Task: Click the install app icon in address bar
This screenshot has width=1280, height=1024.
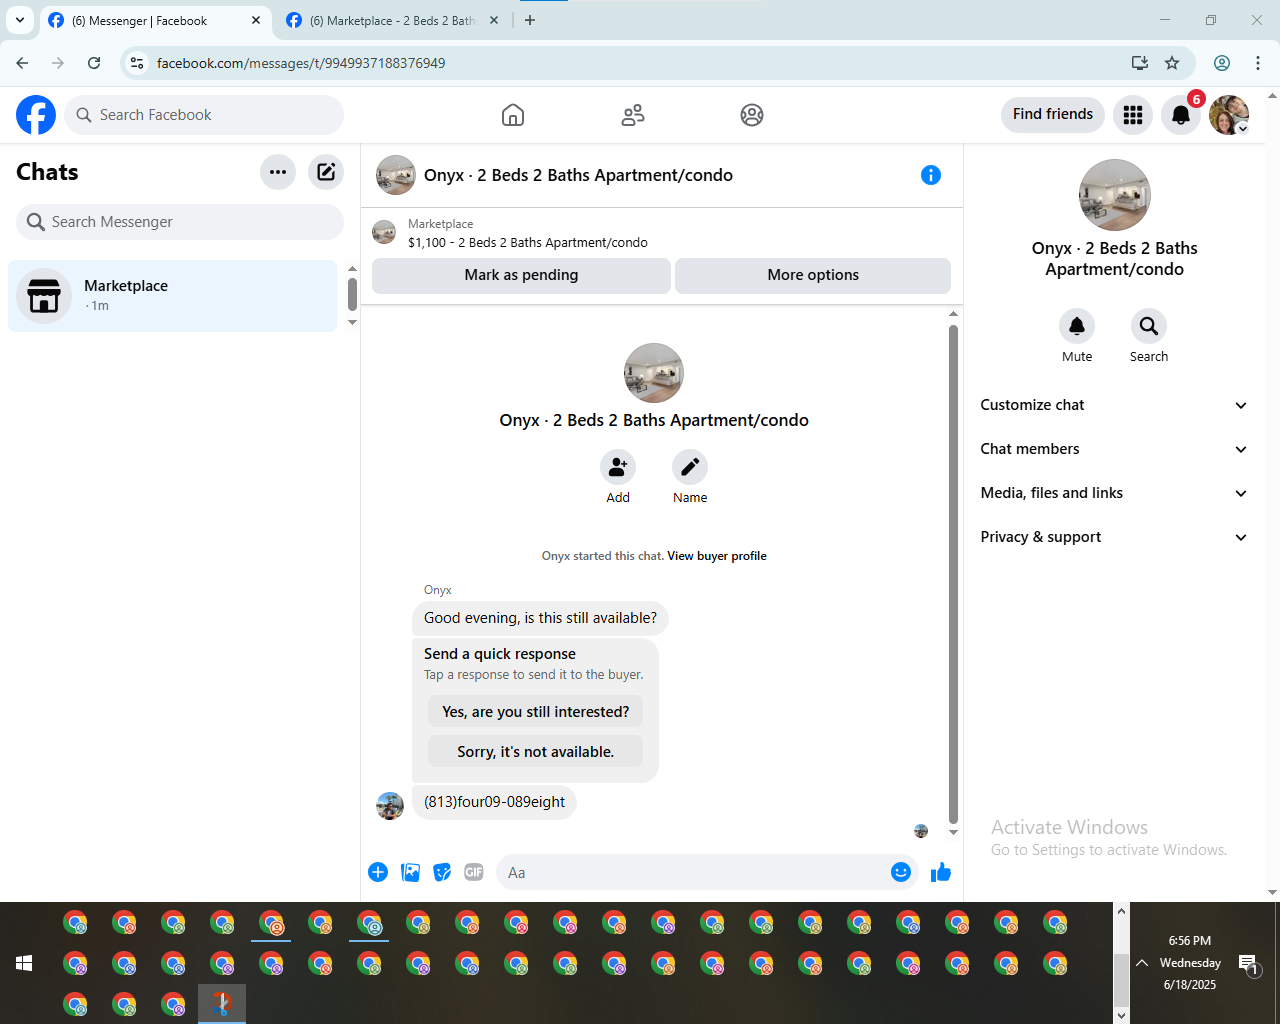Action: click(x=1139, y=63)
